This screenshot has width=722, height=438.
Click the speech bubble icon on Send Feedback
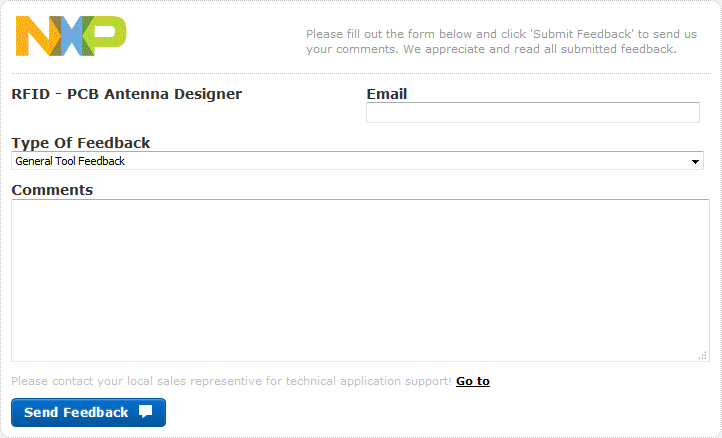146,412
